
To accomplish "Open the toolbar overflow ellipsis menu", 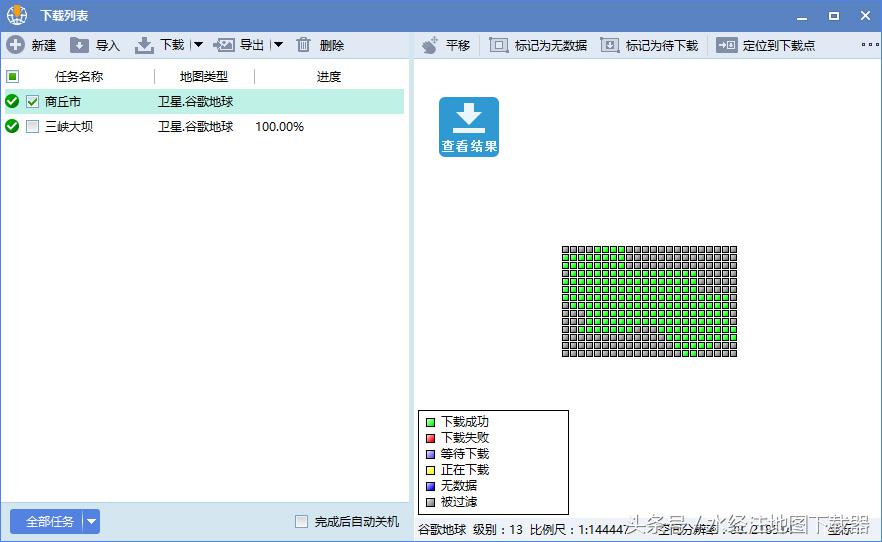I will click(869, 45).
